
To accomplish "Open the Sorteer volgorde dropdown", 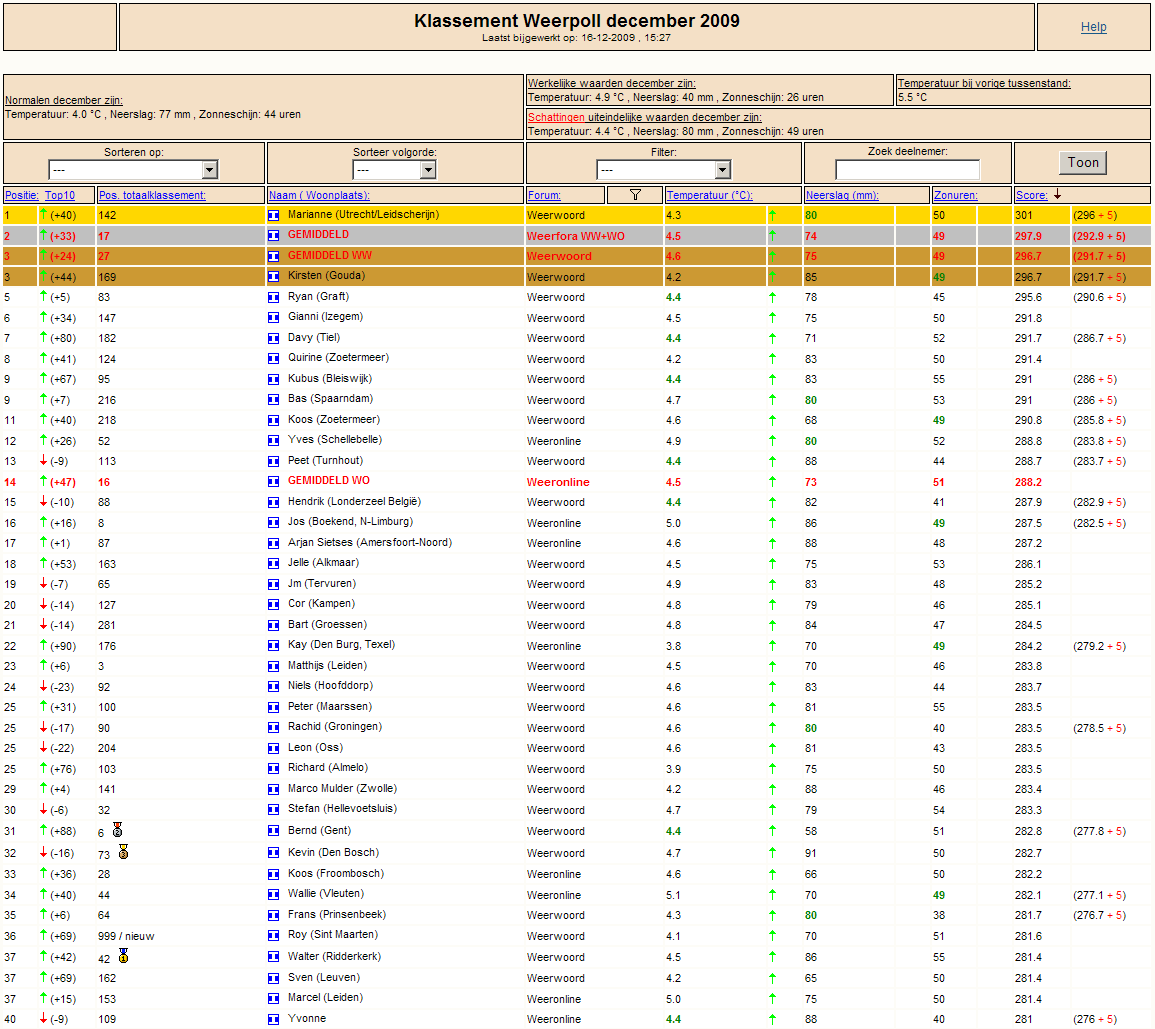I will click(x=395, y=170).
